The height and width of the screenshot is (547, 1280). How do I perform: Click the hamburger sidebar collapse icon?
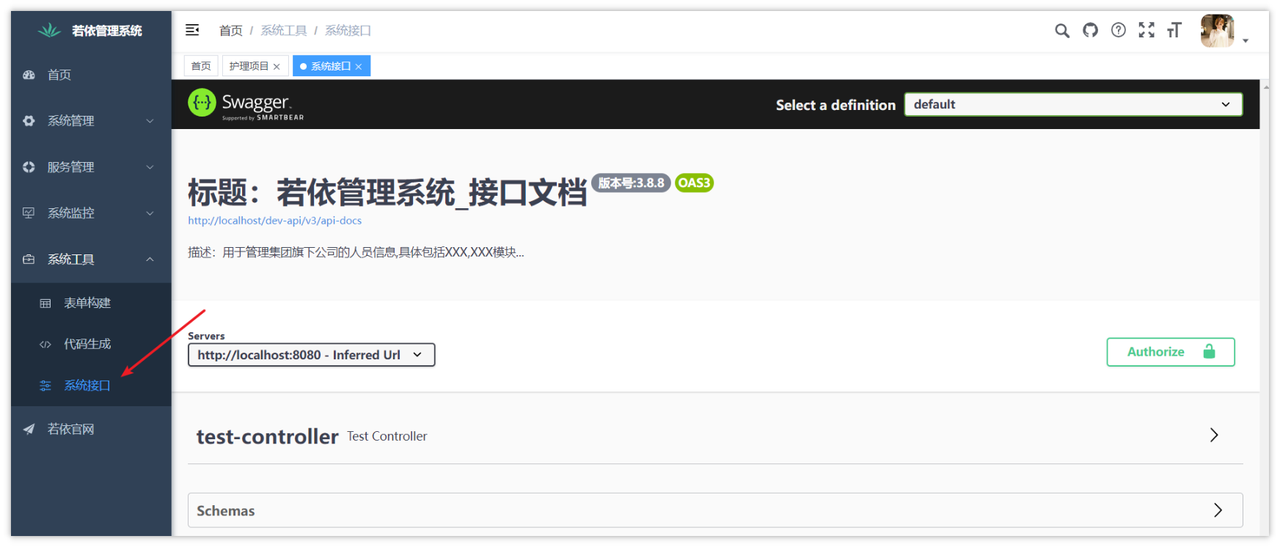tap(193, 30)
